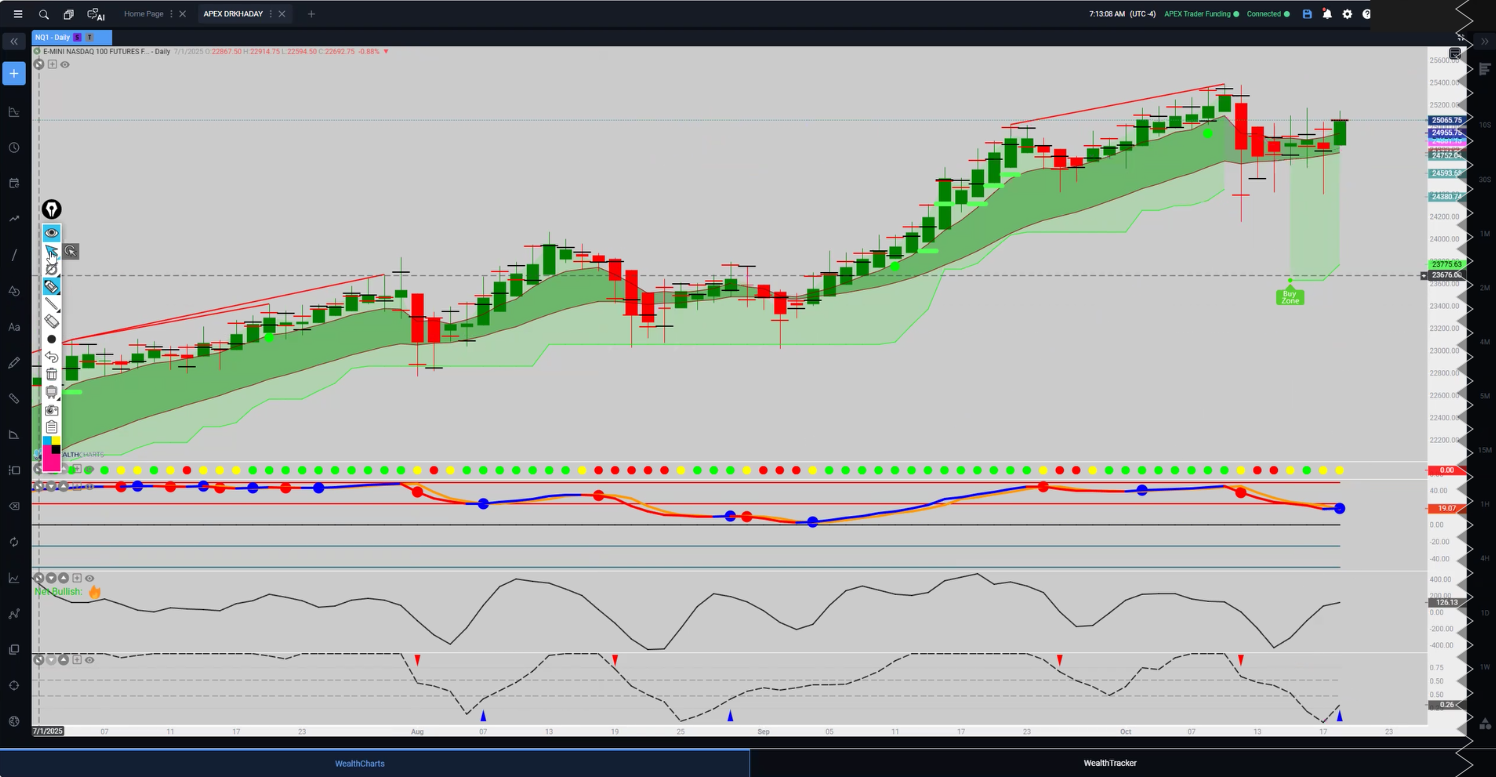Save the workspace with the blue disk icon

pyautogui.click(x=1307, y=14)
